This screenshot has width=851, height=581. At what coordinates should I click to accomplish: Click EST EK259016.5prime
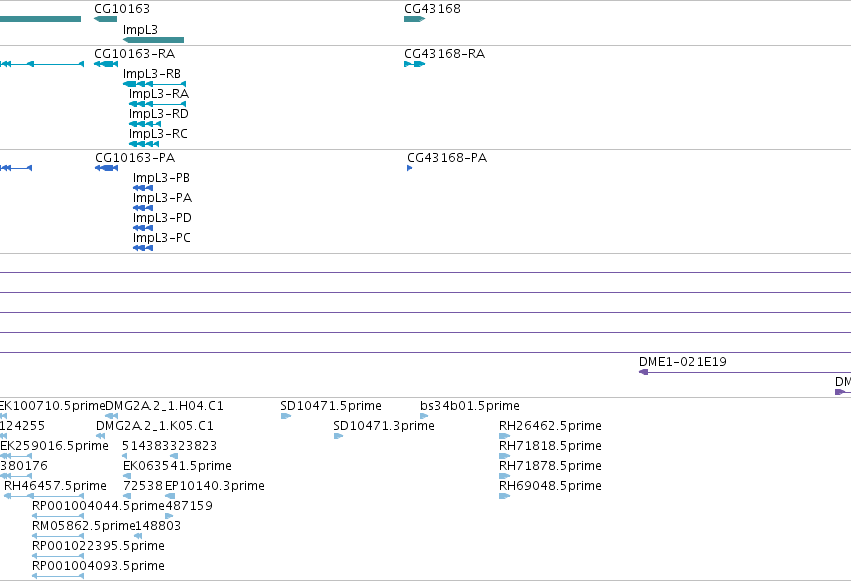click(54, 446)
